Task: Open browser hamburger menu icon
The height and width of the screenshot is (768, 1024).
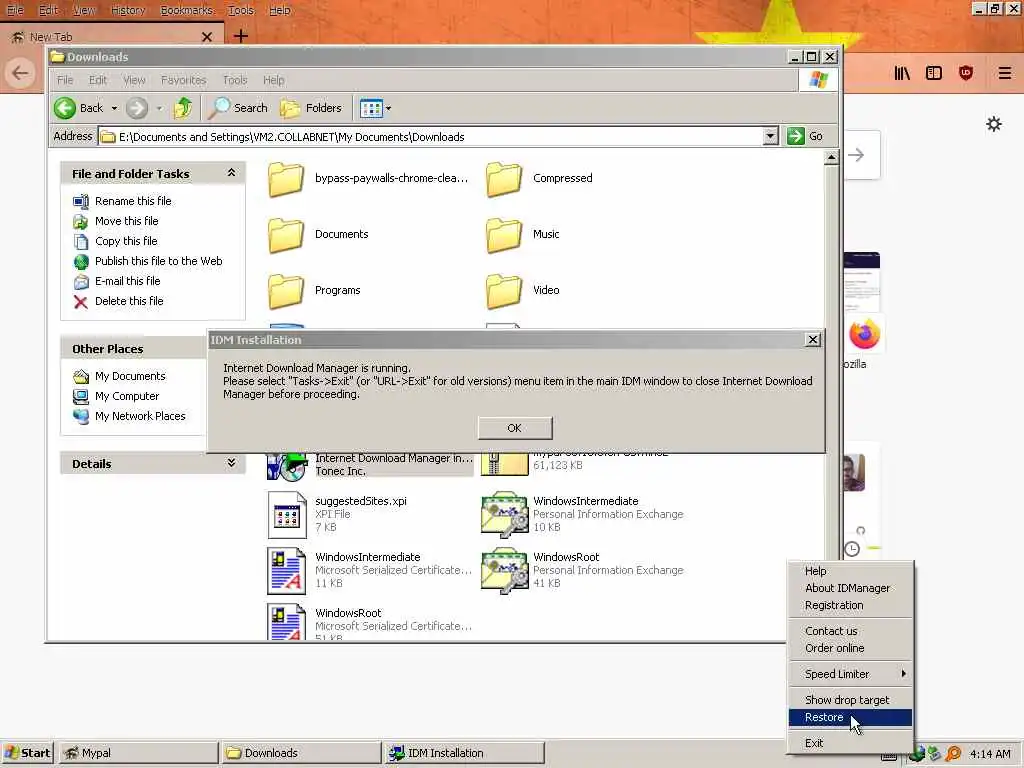Action: [1004, 73]
